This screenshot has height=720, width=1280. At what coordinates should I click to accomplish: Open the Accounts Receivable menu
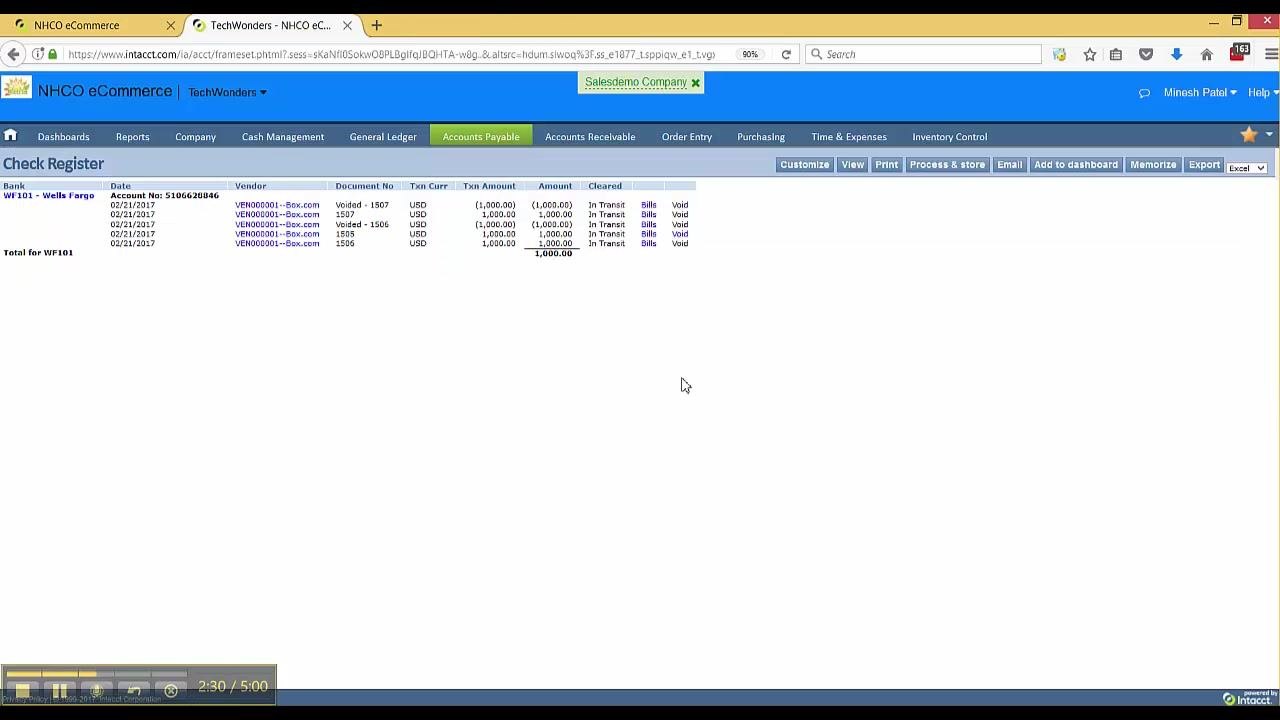(x=590, y=136)
